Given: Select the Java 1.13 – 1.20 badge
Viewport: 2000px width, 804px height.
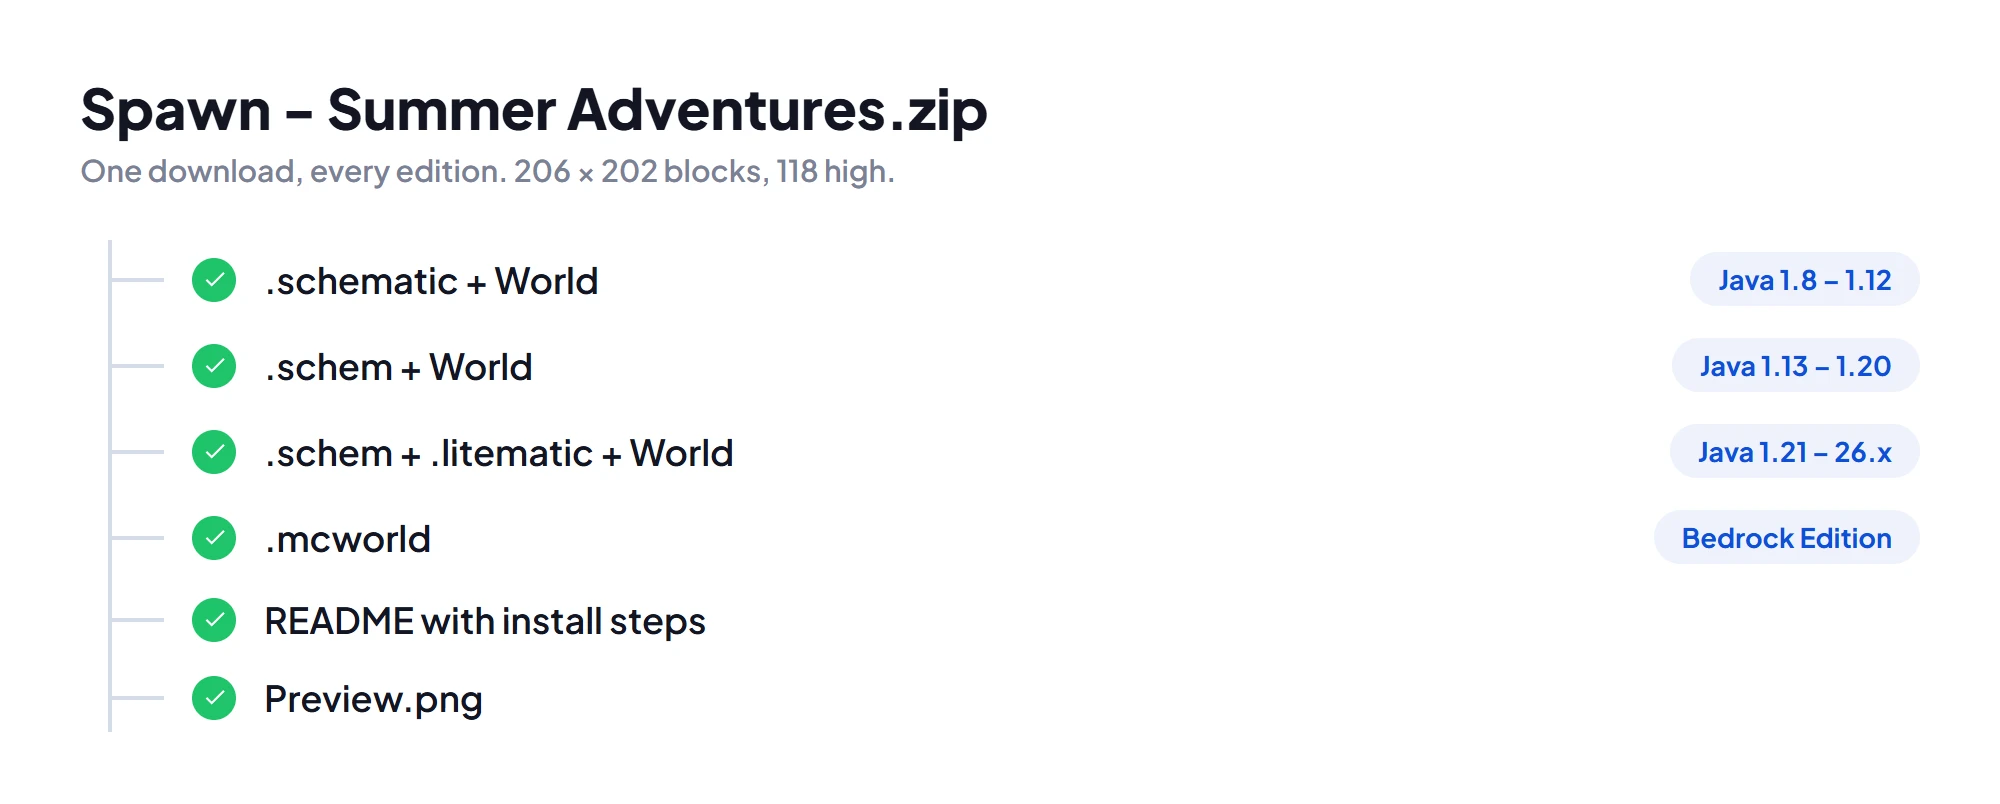Looking at the screenshot, I should 1795,366.
